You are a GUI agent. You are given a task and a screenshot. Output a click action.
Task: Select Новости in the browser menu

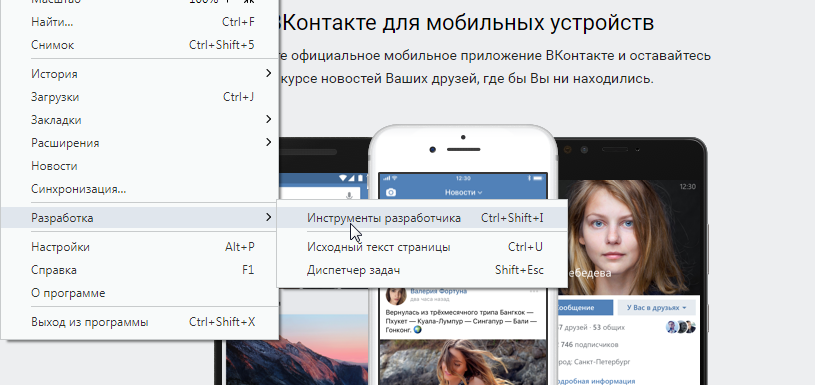click(x=139, y=166)
